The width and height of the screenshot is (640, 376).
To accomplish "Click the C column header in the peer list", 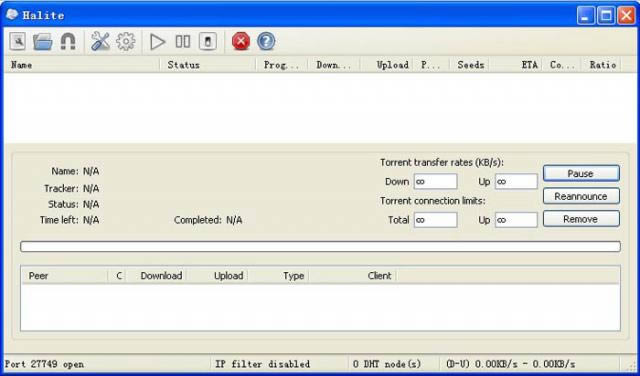I will [x=117, y=276].
